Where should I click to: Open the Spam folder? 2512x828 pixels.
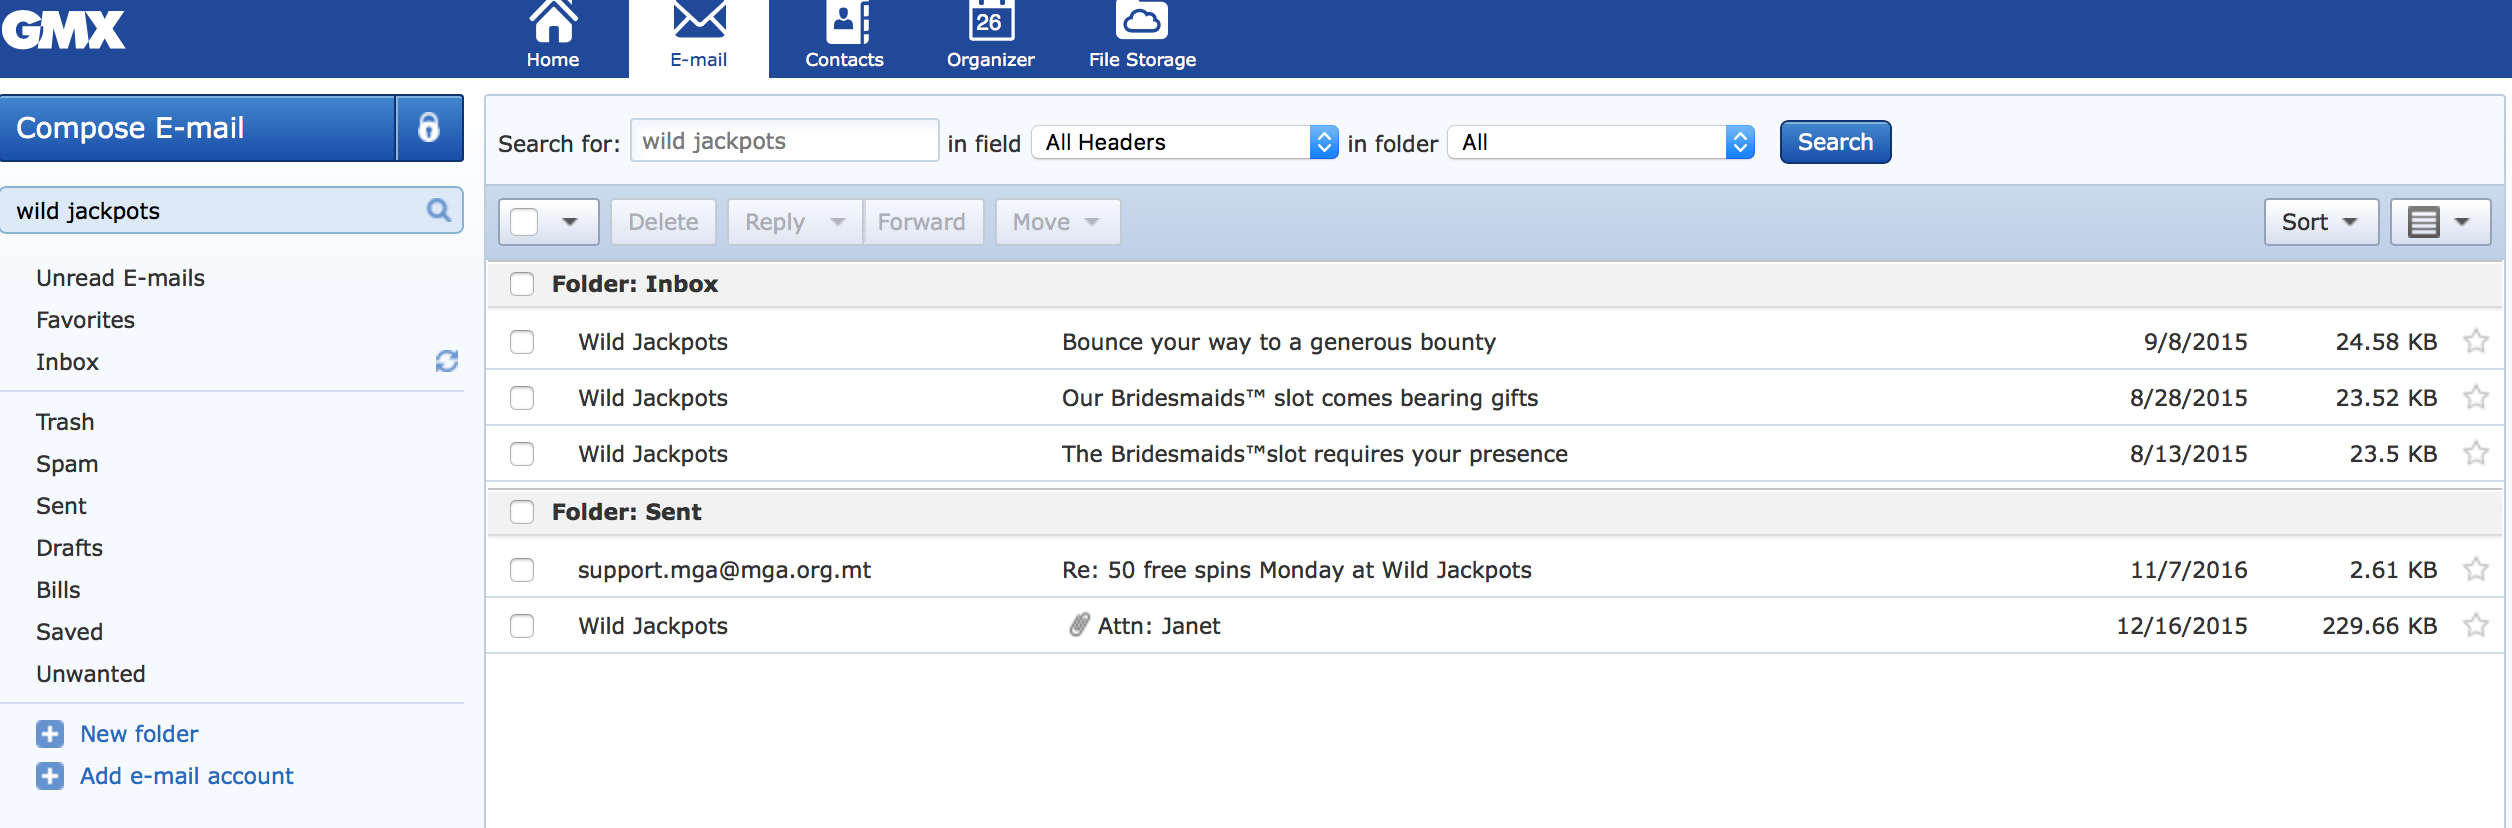click(68, 464)
